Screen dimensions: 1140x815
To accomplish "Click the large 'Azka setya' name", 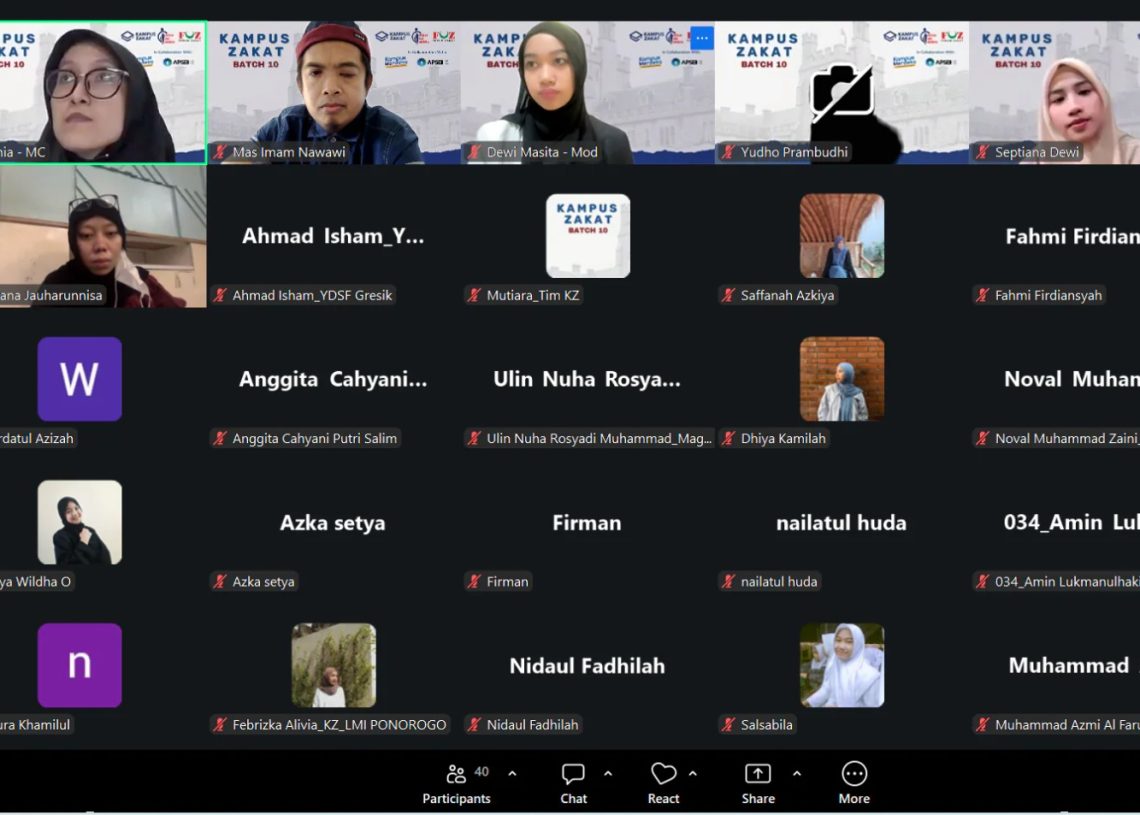I will point(333,523).
